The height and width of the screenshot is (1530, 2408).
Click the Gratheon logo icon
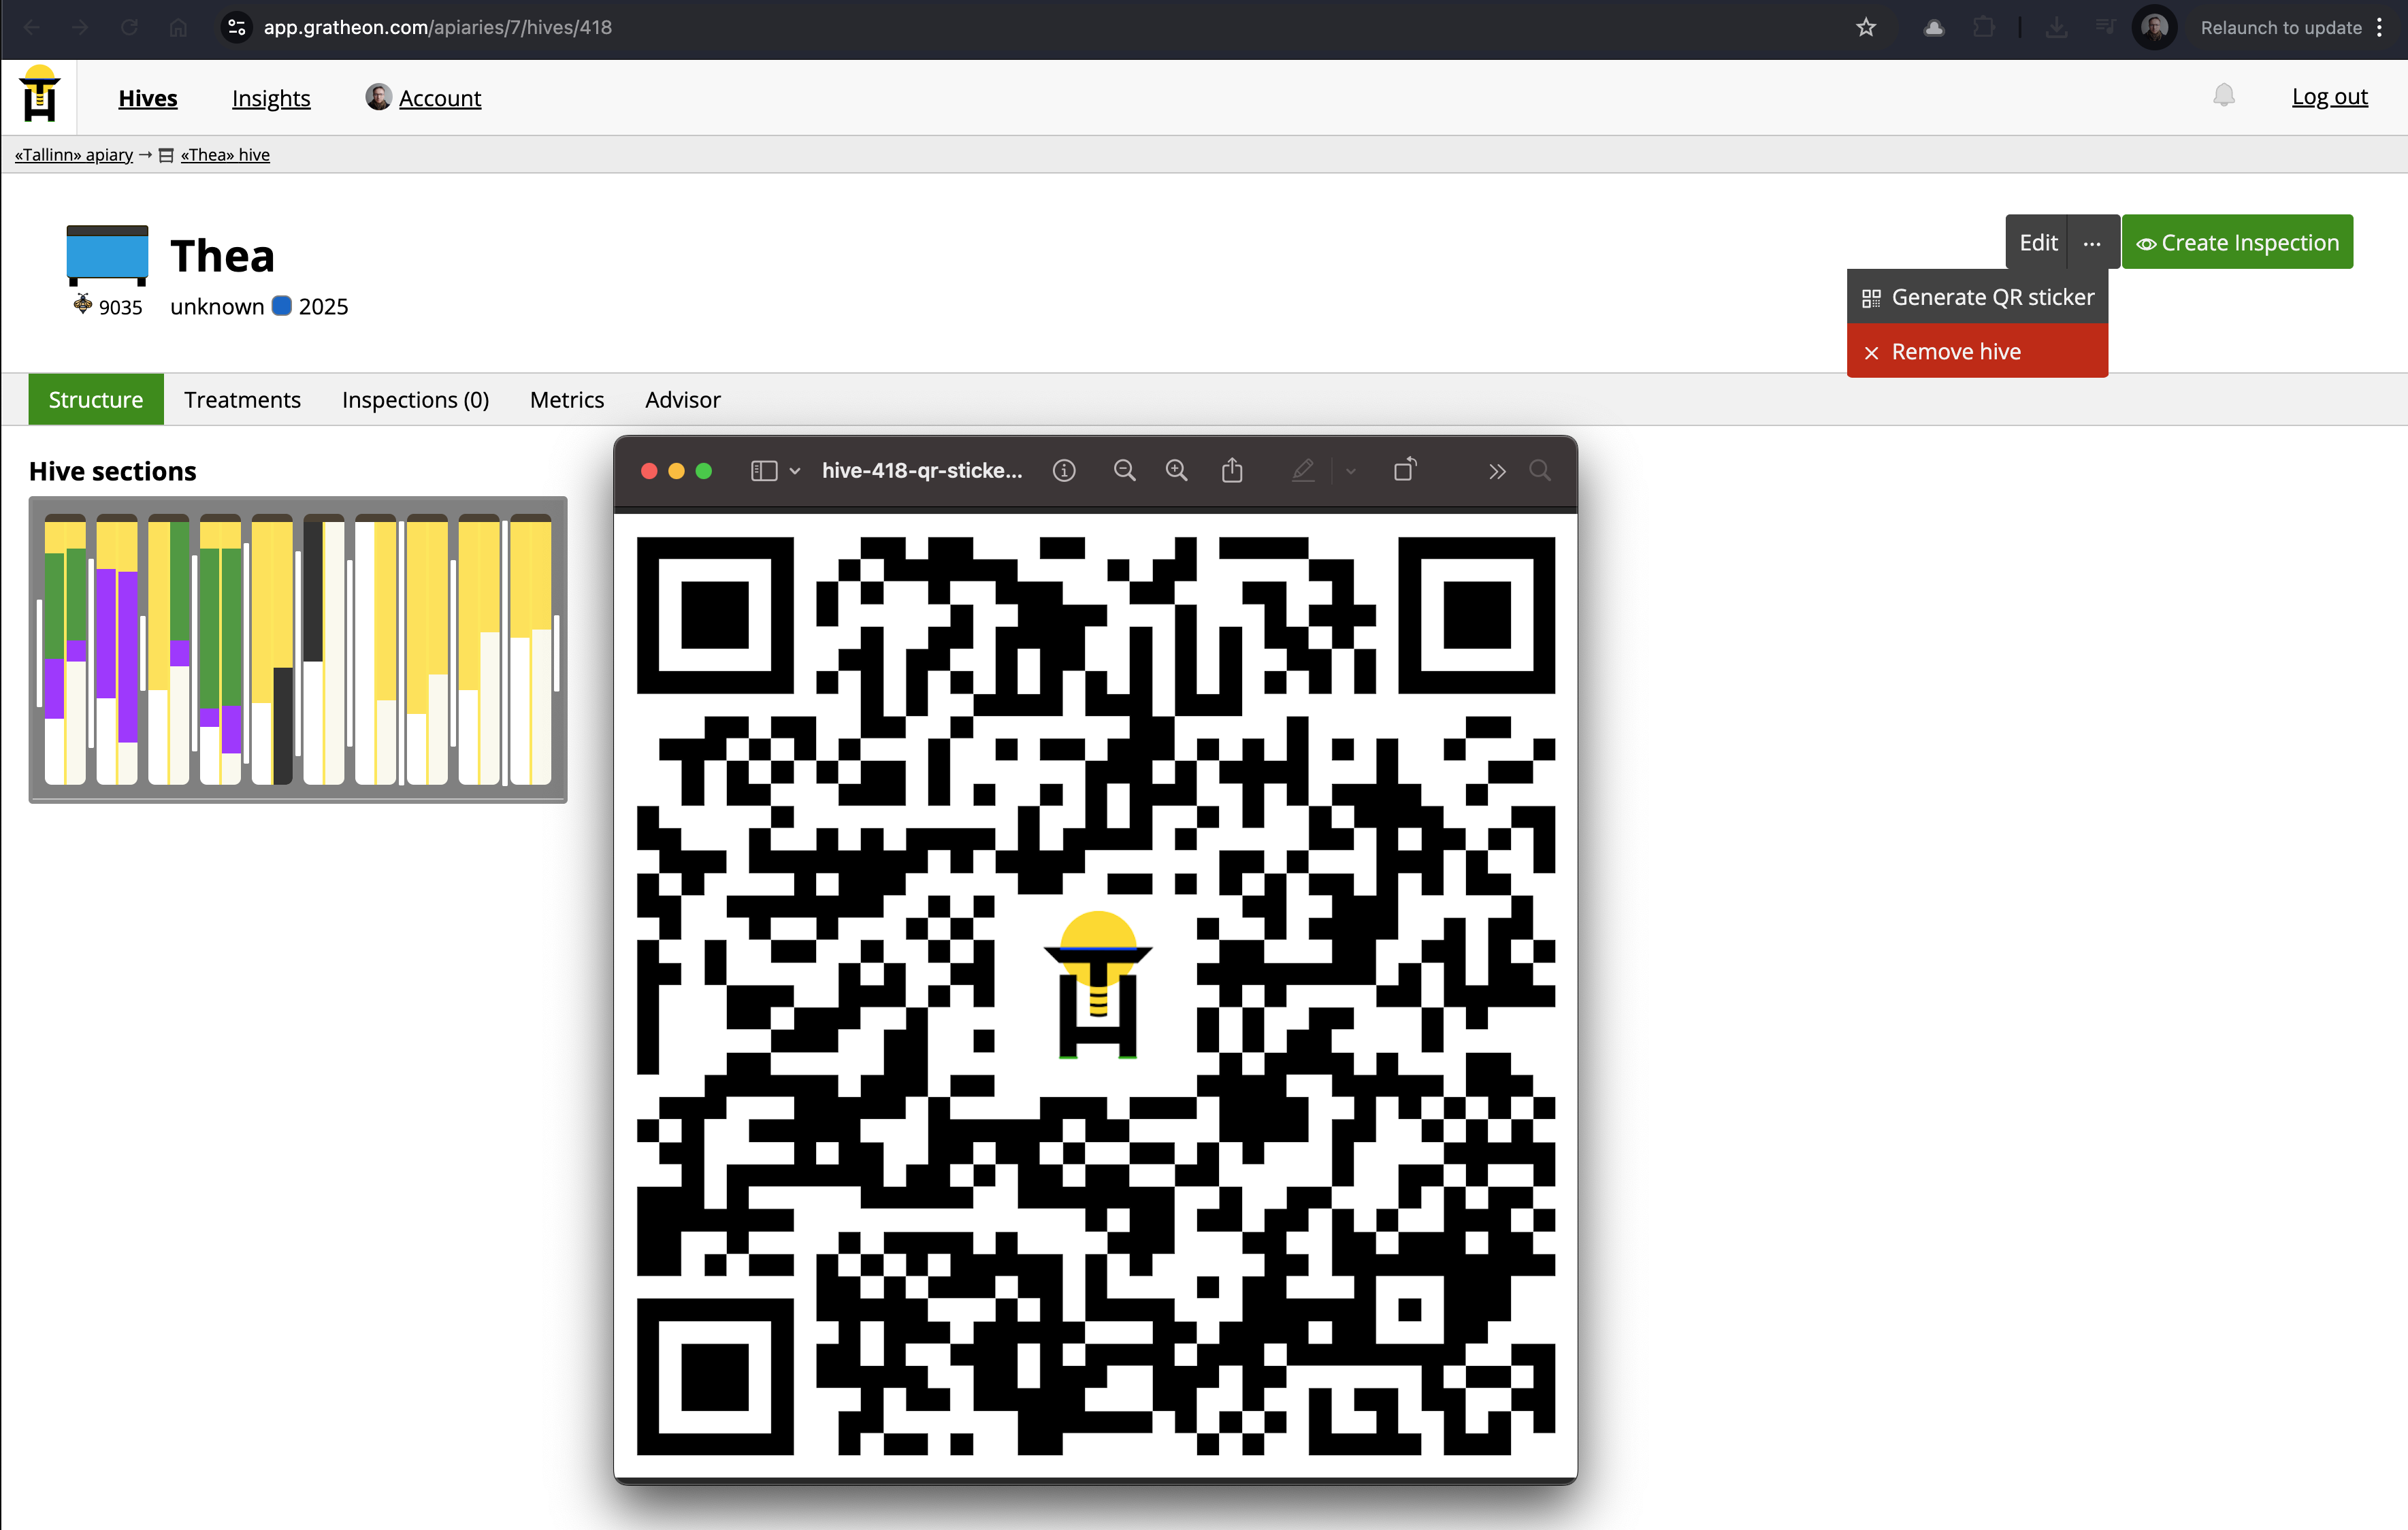(x=40, y=94)
